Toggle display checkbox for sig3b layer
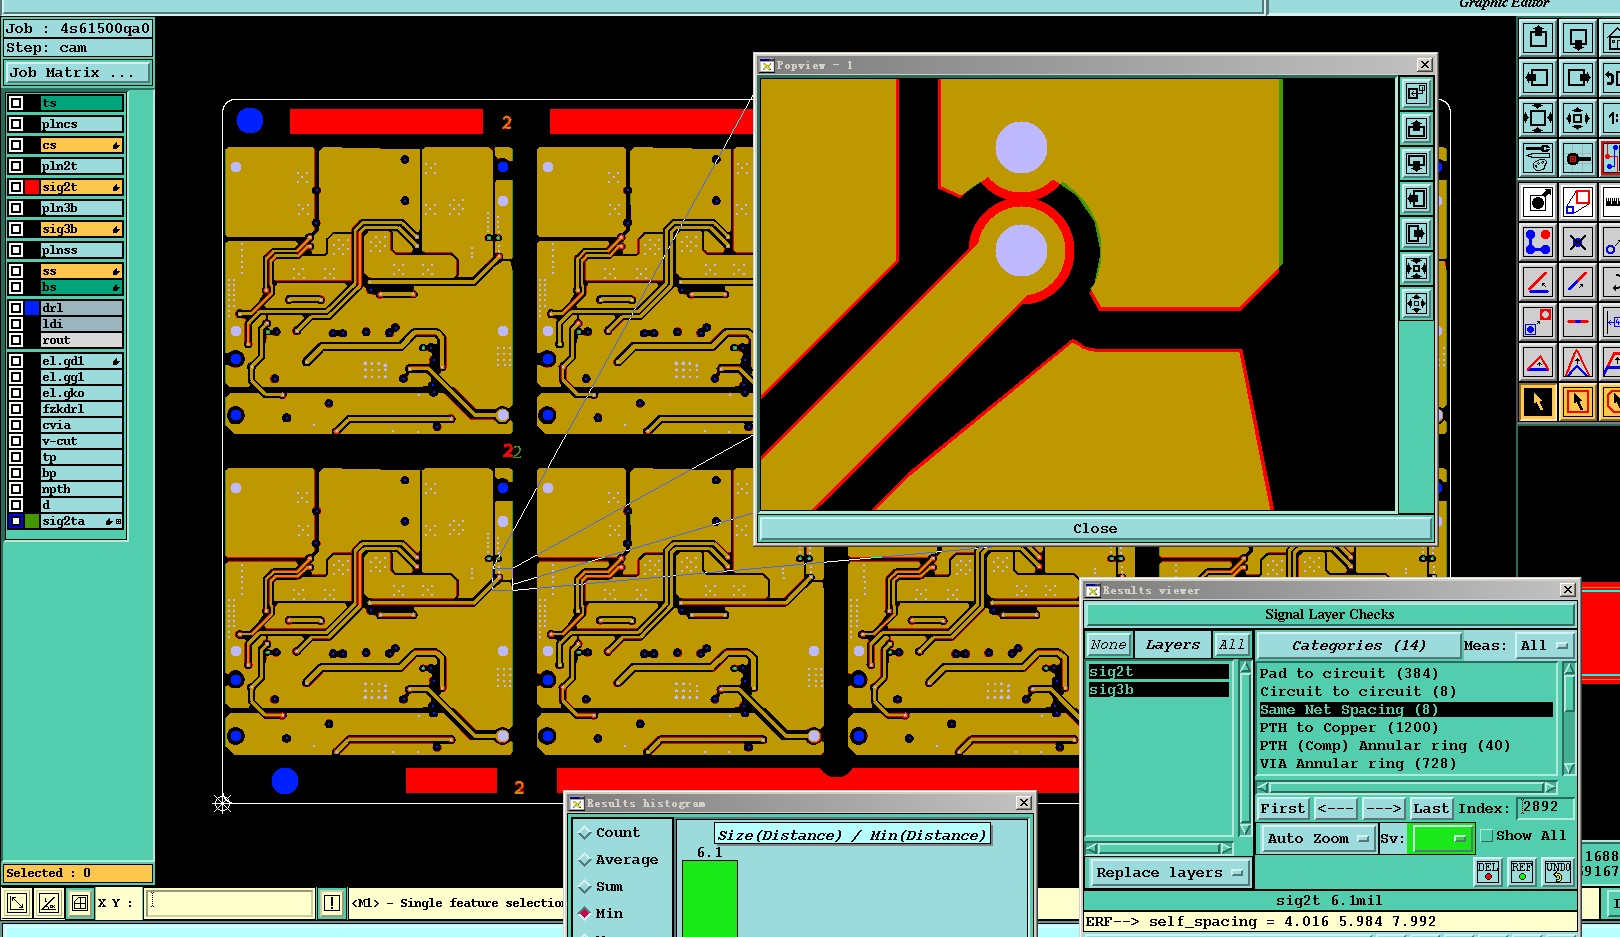This screenshot has width=1620, height=937. click(x=16, y=229)
